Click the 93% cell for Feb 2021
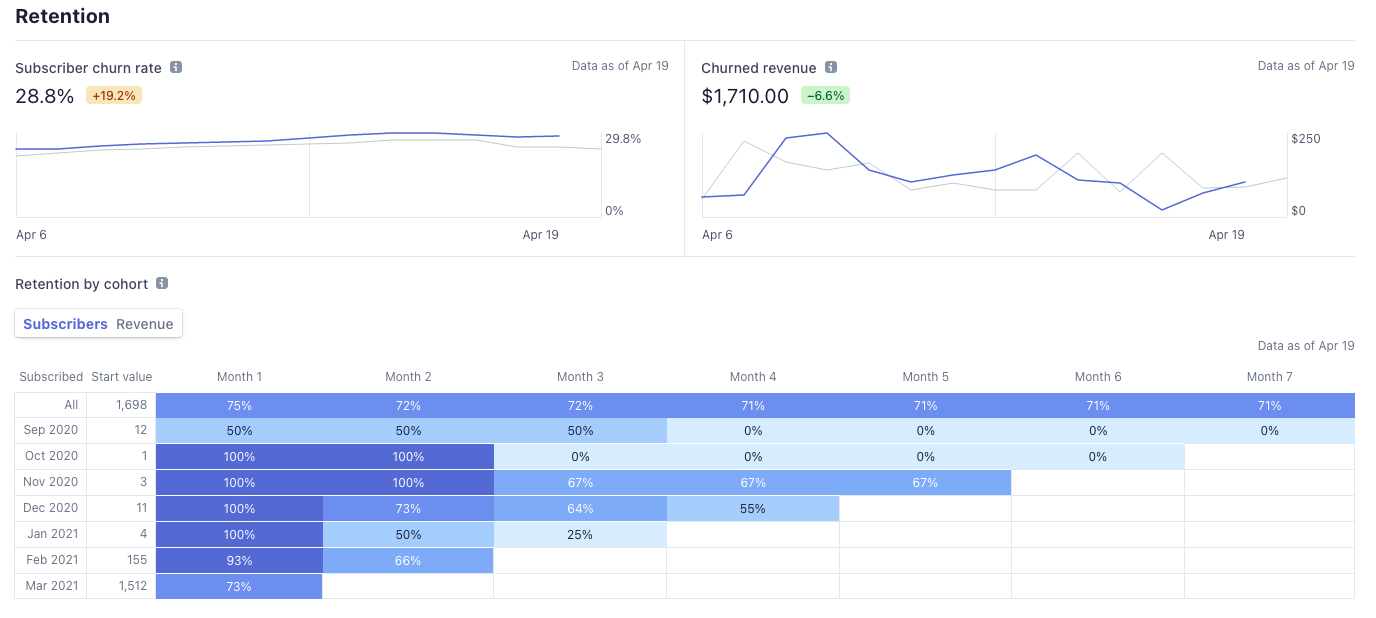Screen dimensions: 1376x618 [239, 561]
